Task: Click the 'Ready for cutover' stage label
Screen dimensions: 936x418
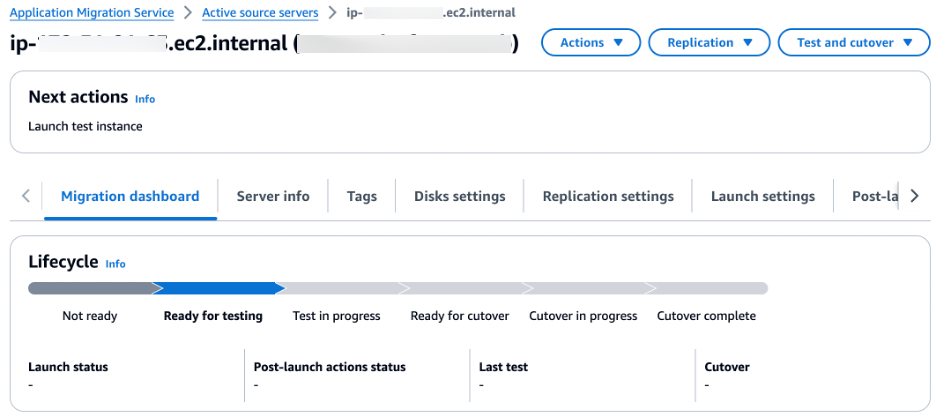Action: [460, 316]
